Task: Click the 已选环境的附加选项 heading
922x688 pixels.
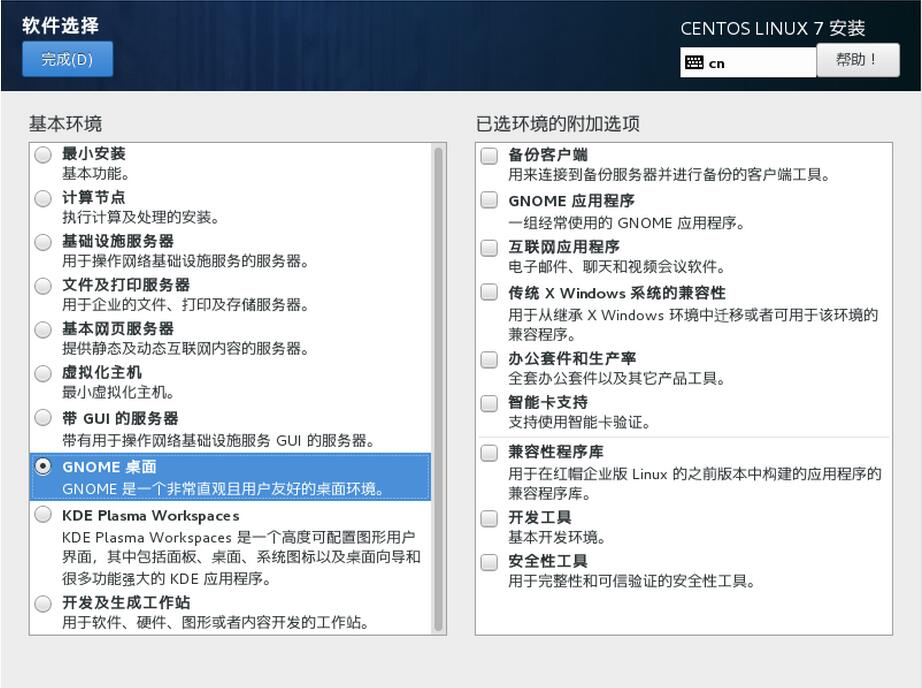Action: [557, 124]
